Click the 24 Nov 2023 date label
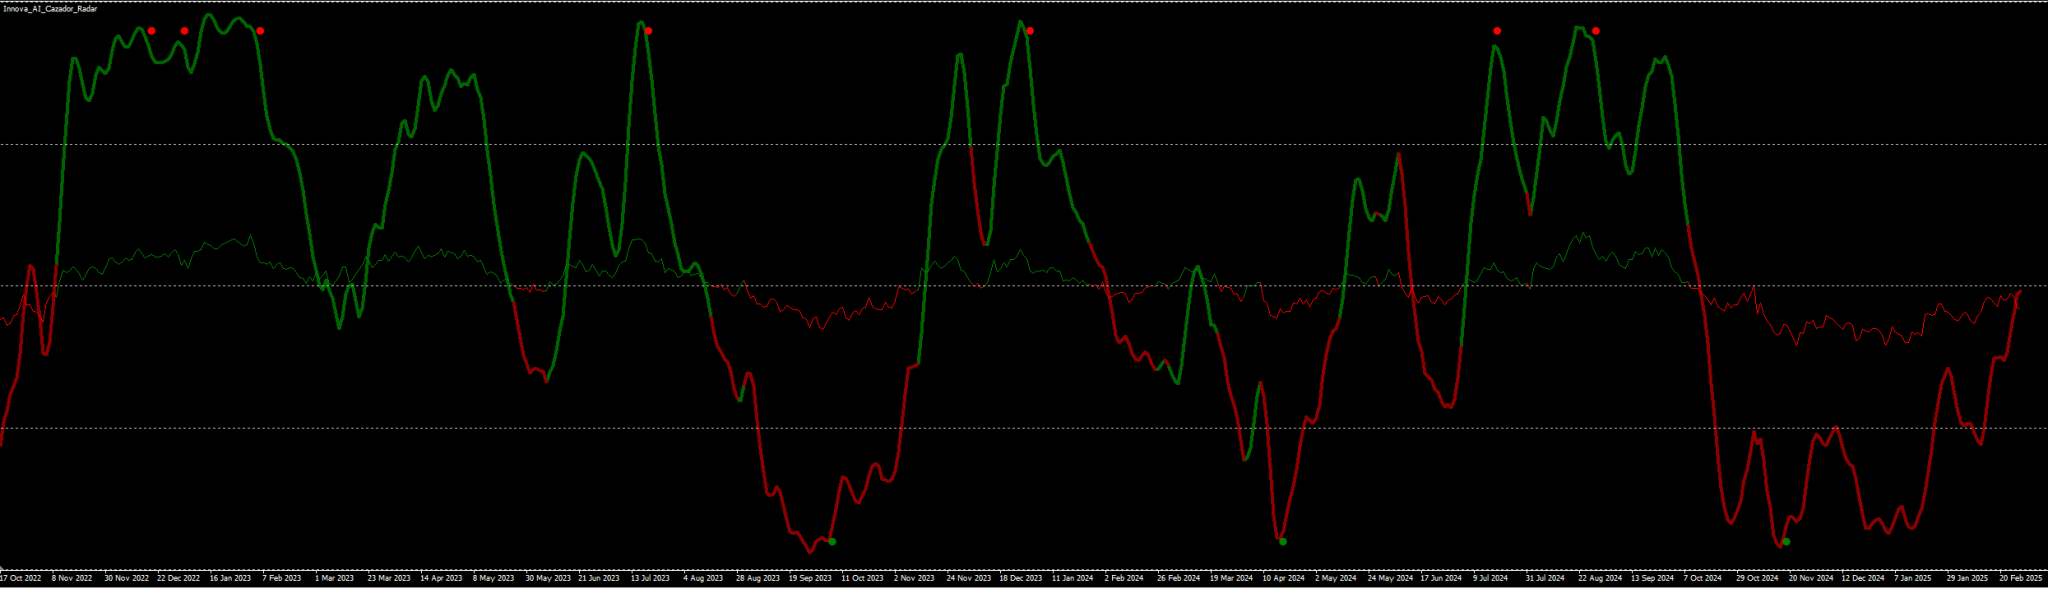Image resolution: width=2048 pixels, height=589 pixels. coord(968,578)
